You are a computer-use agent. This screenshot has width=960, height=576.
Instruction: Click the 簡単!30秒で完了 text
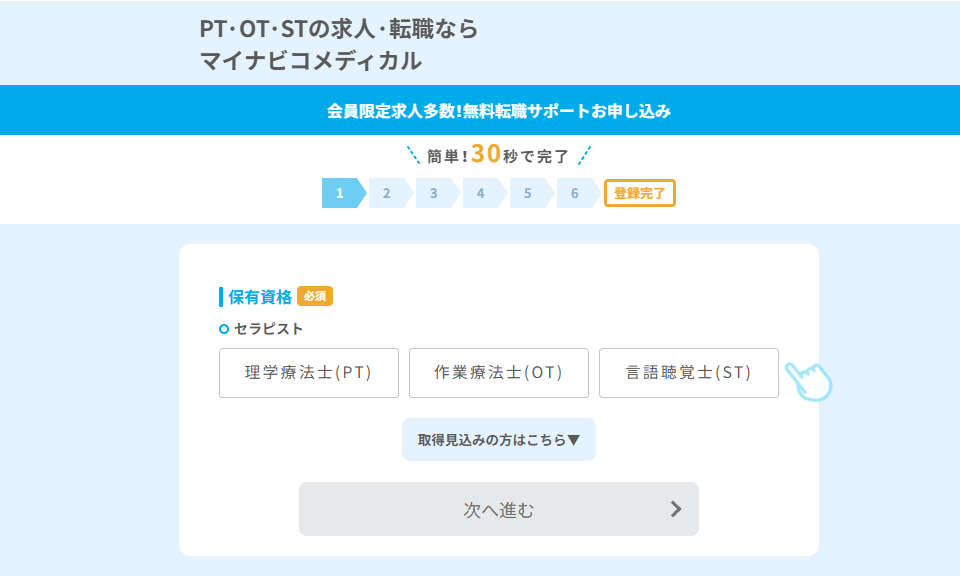coord(498,155)
